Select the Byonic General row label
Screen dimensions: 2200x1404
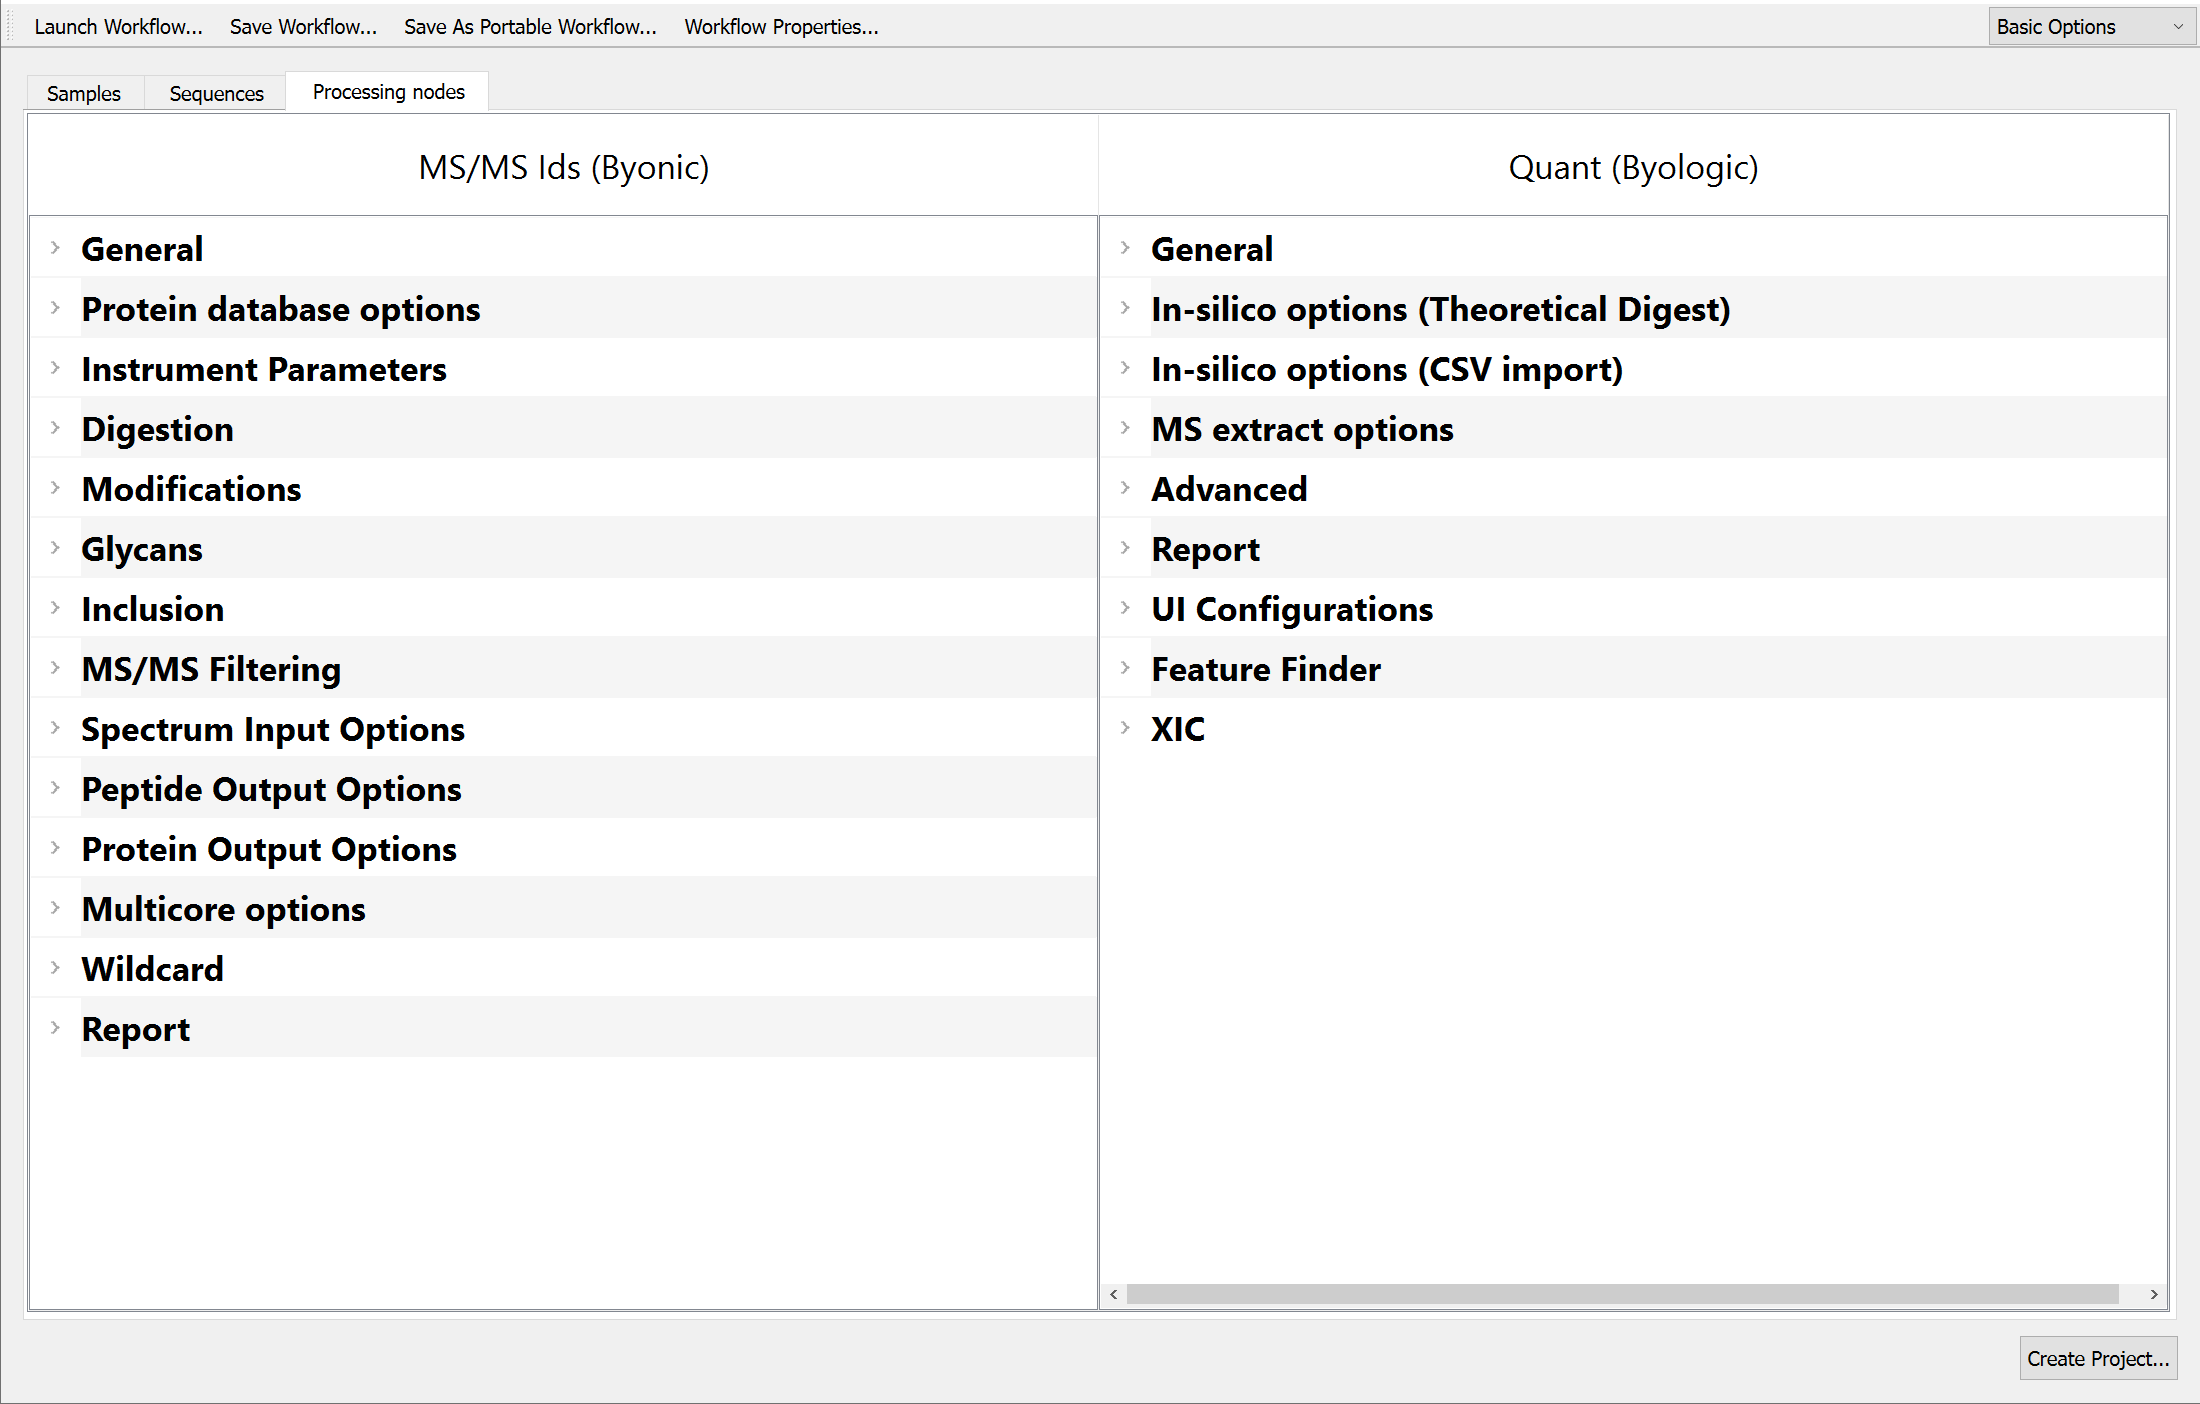click(x=142, y=249)
